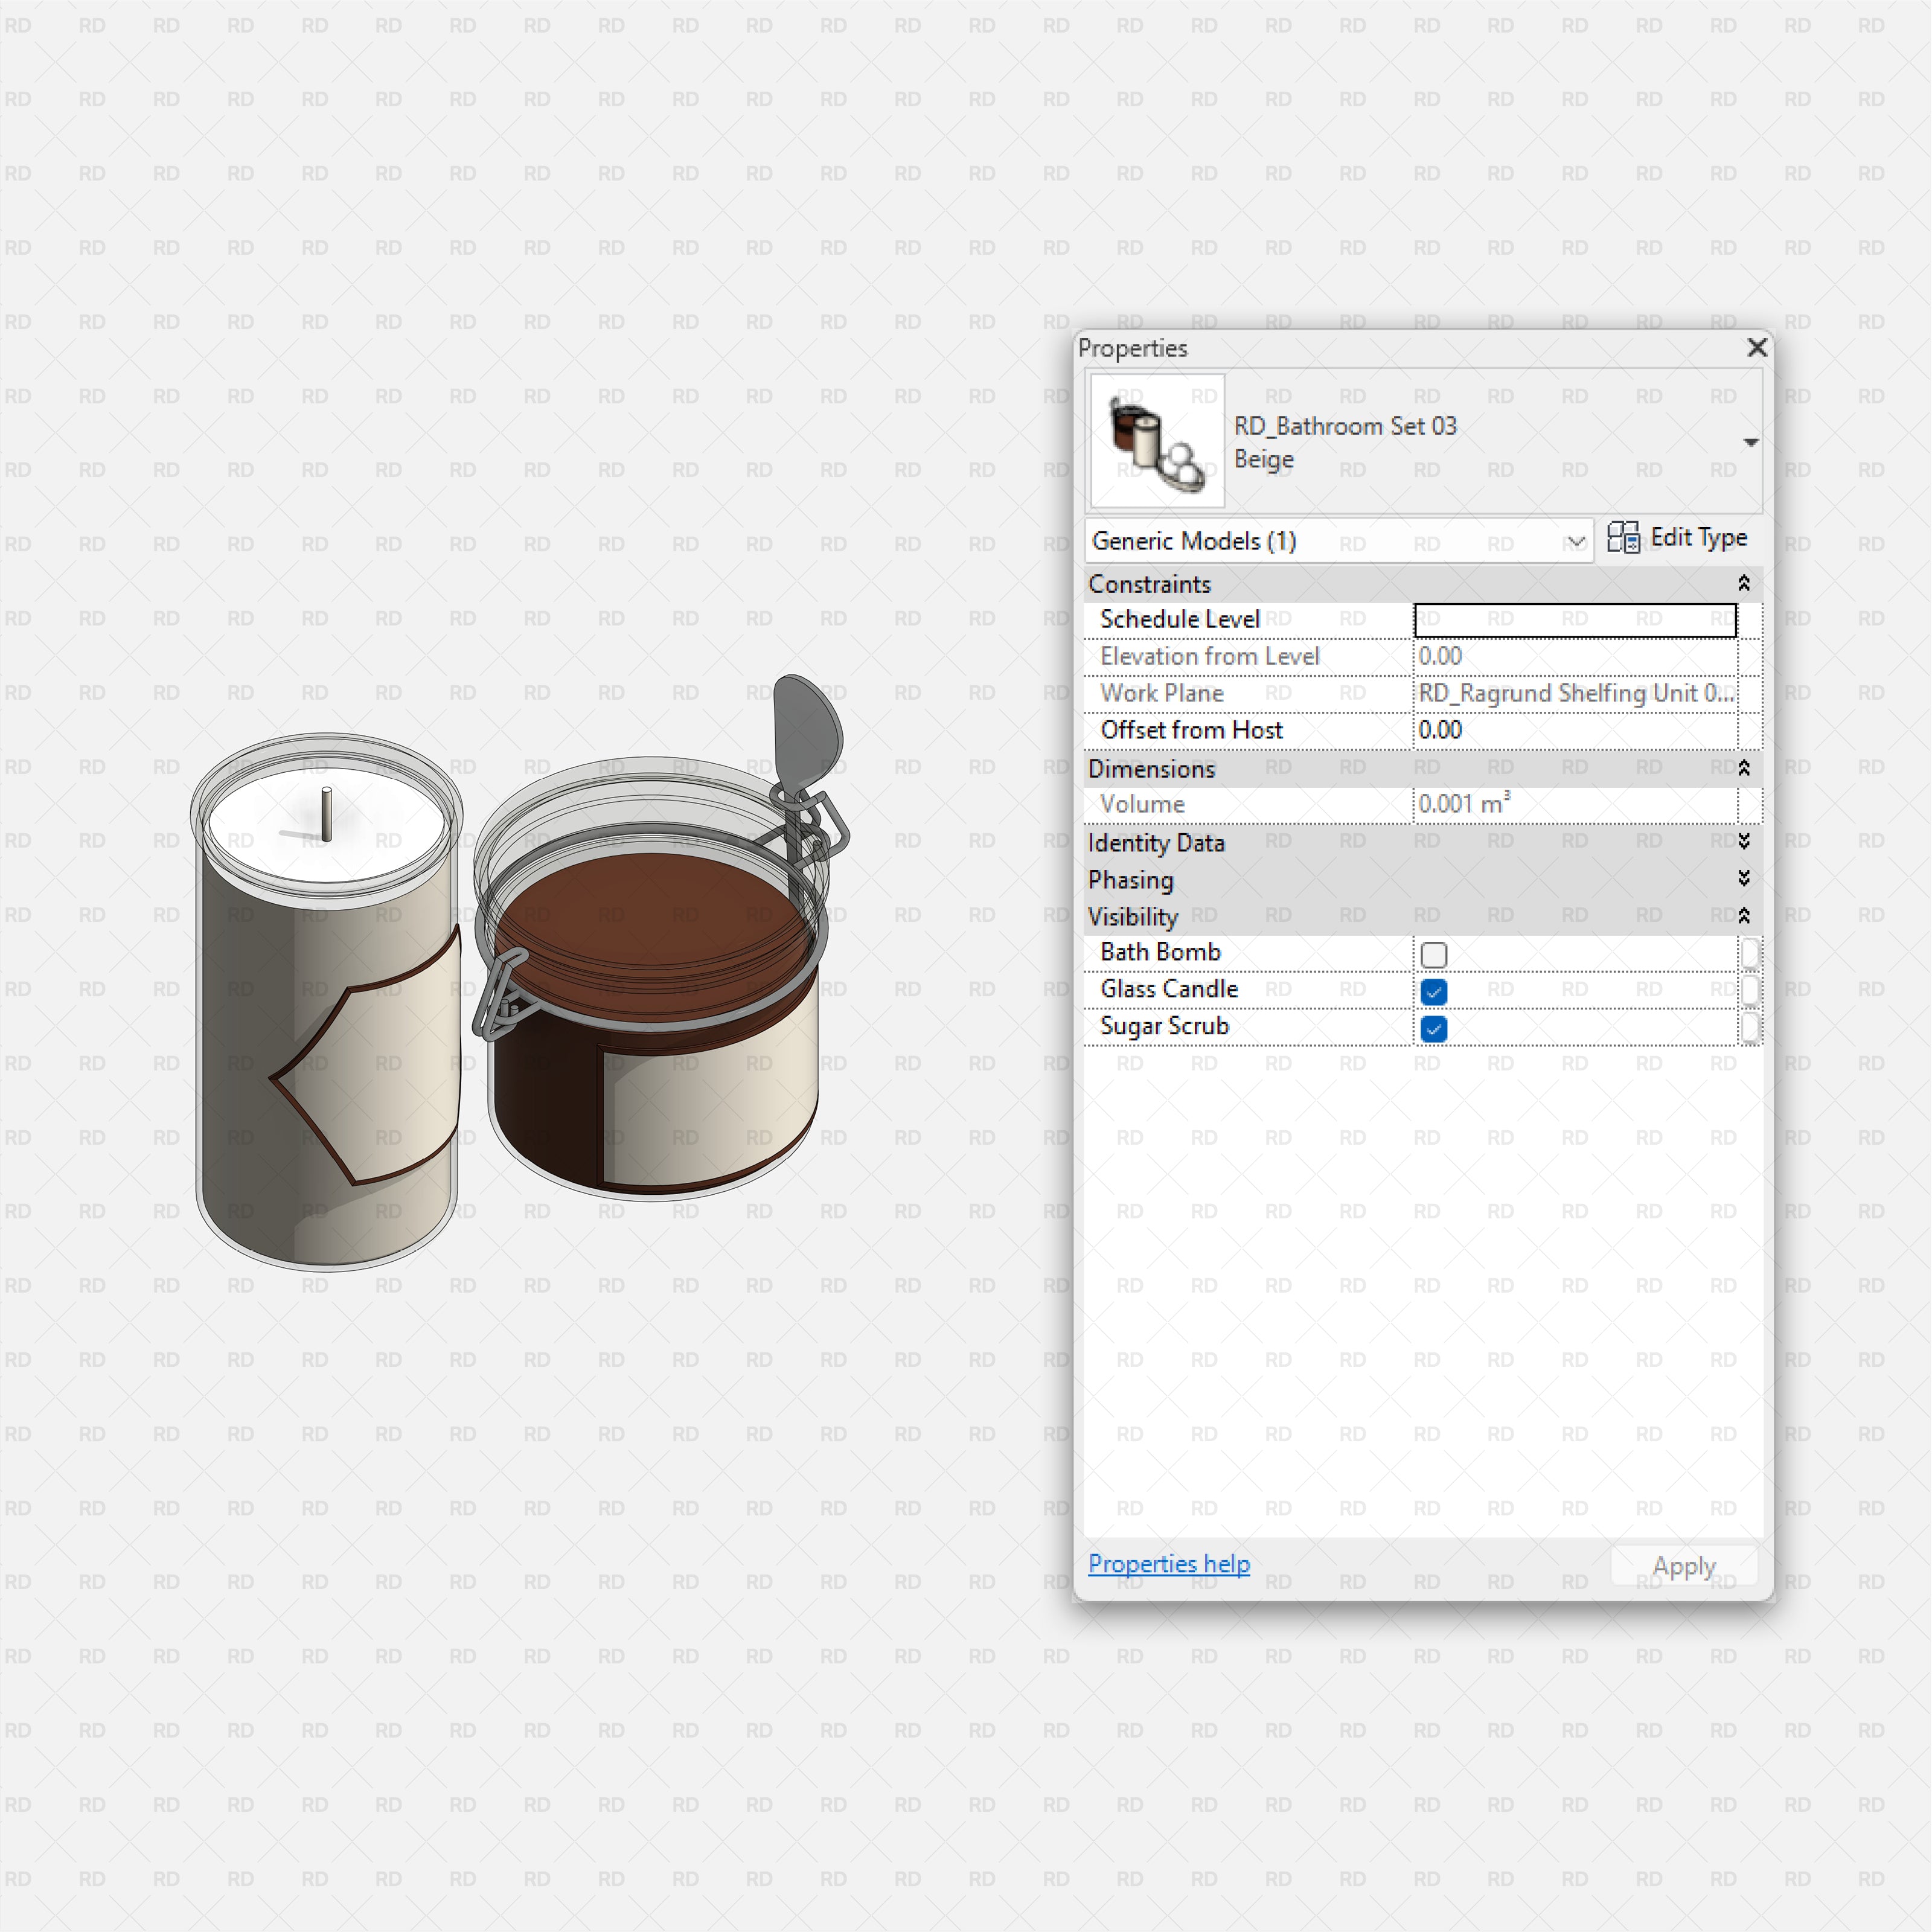Click the Offset from Host value field

1574,731
